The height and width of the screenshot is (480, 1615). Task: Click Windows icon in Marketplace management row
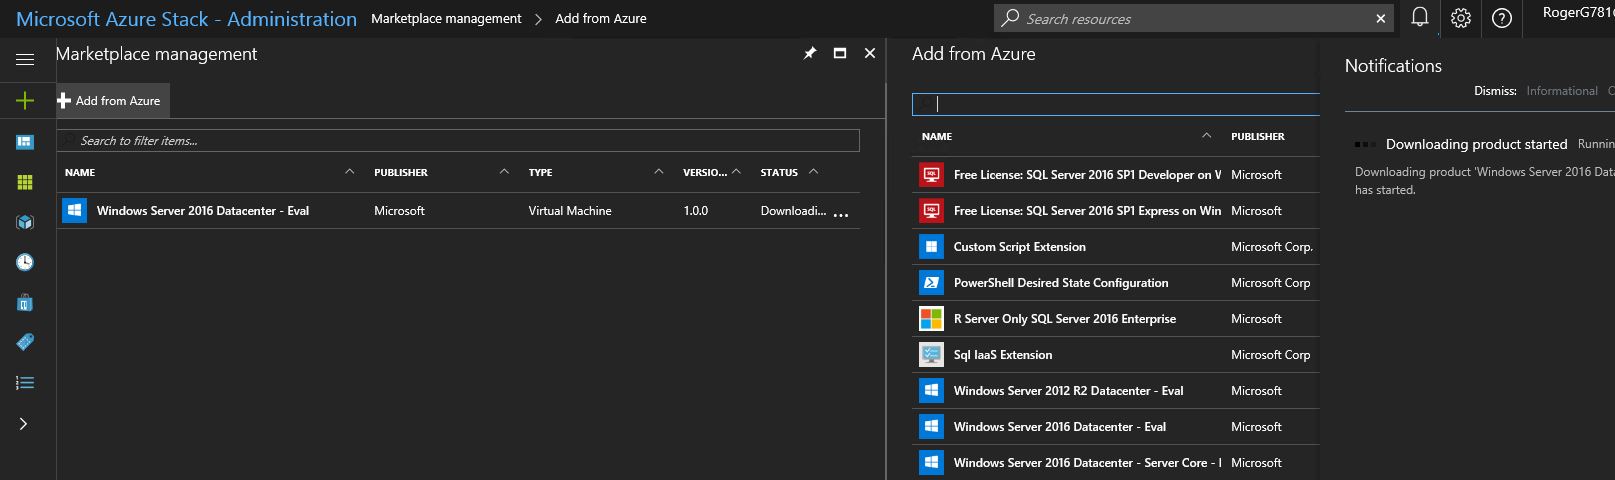click(74, 210)
